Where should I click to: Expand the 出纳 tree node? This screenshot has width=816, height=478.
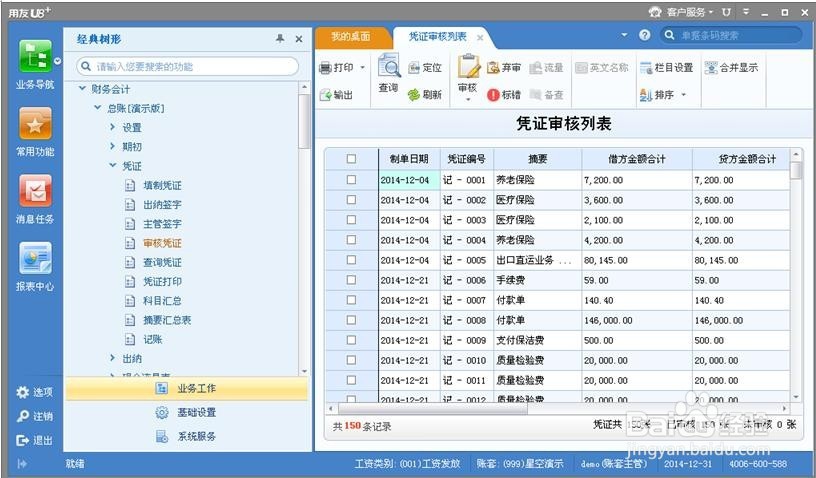click(x=112, y=358)
